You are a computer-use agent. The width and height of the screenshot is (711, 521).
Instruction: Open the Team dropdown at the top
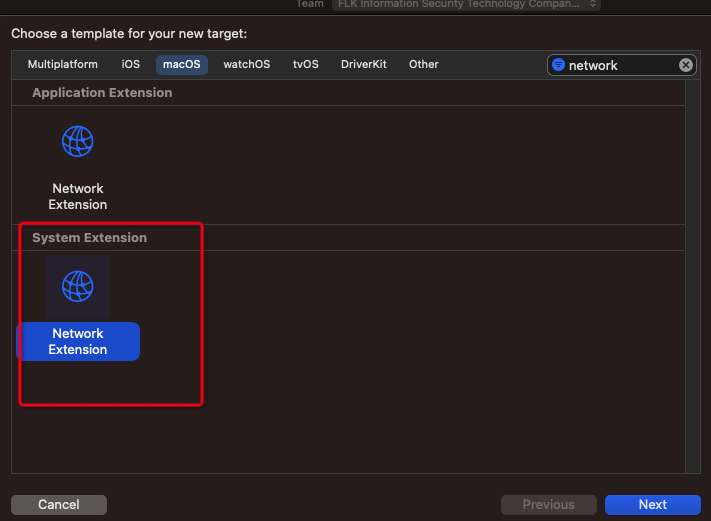pyautogui.click(x=465, y=4)
